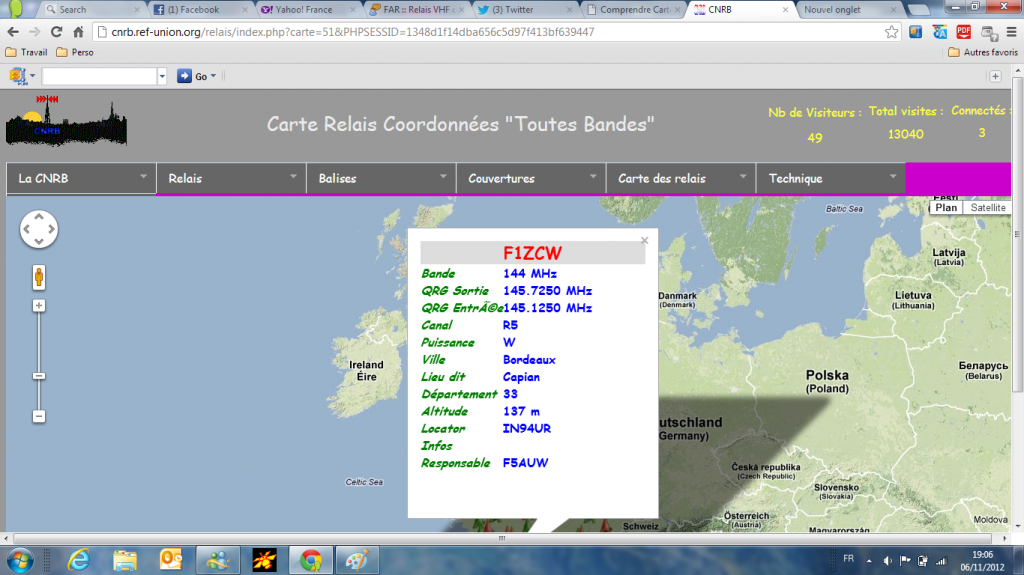
Task: Open Paint from the taskbar
Action: [357, 561]
